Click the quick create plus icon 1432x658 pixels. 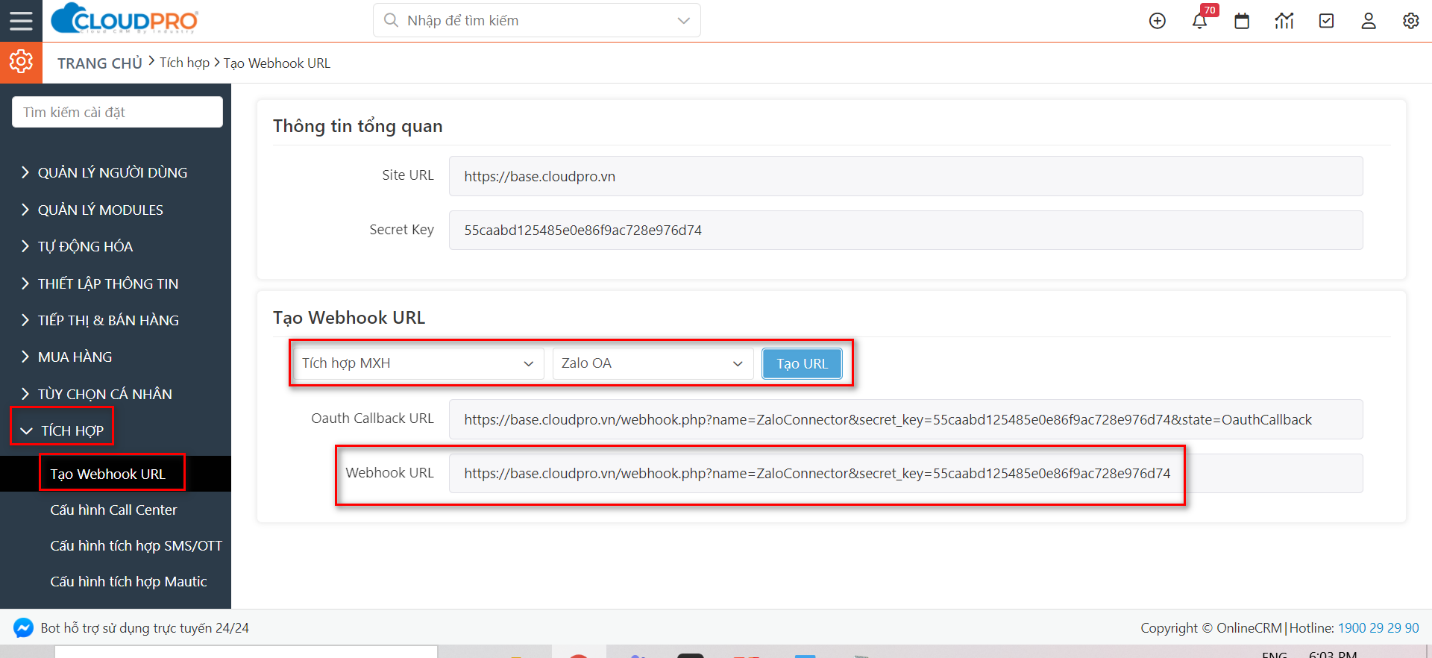coord(1157,20)
